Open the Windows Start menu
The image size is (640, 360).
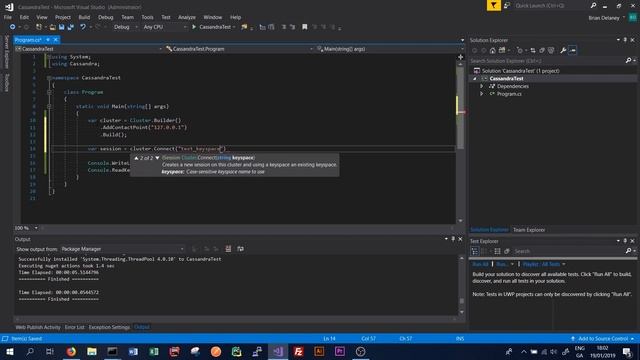coord(9,351)
